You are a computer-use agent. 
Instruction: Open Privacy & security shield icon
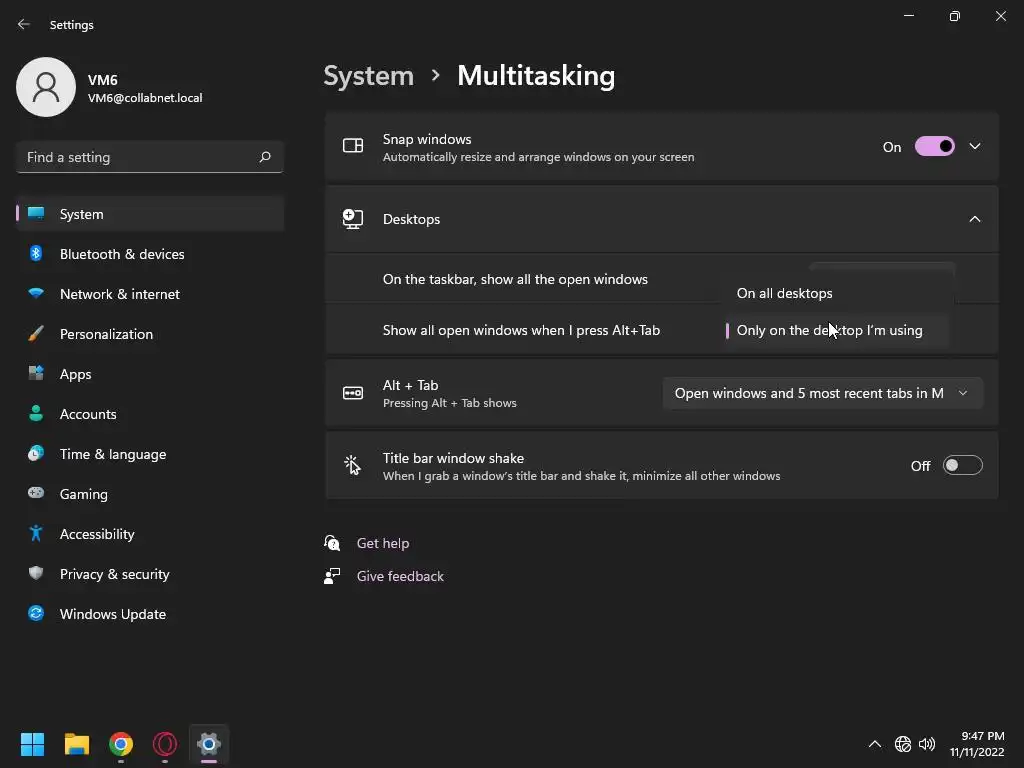(x=36, y=574)
